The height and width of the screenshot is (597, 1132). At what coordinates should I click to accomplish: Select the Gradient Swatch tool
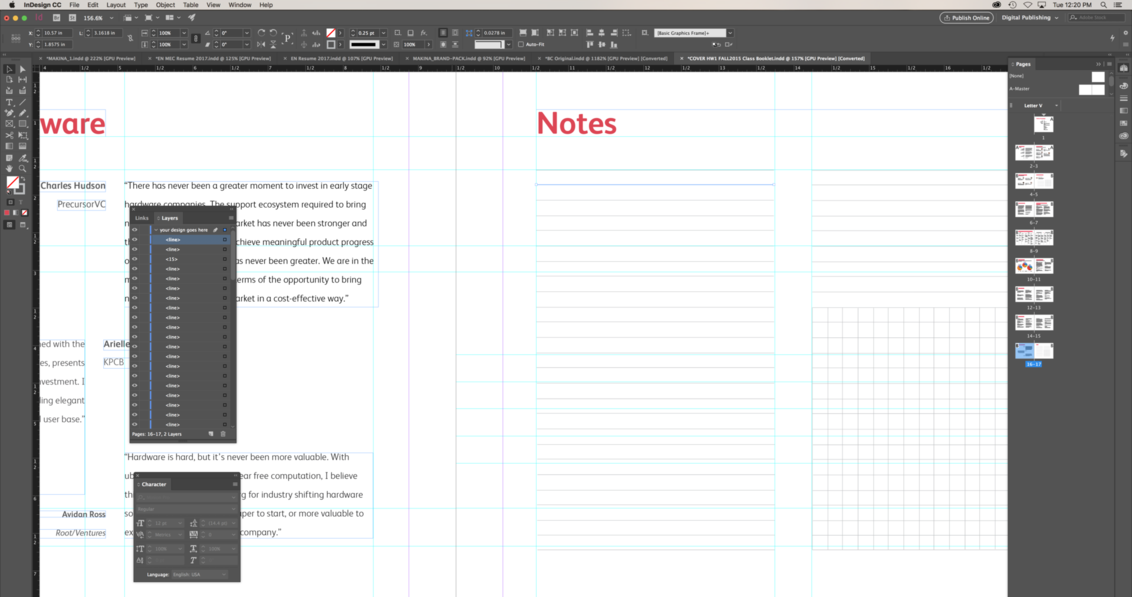tap(9, 147)
